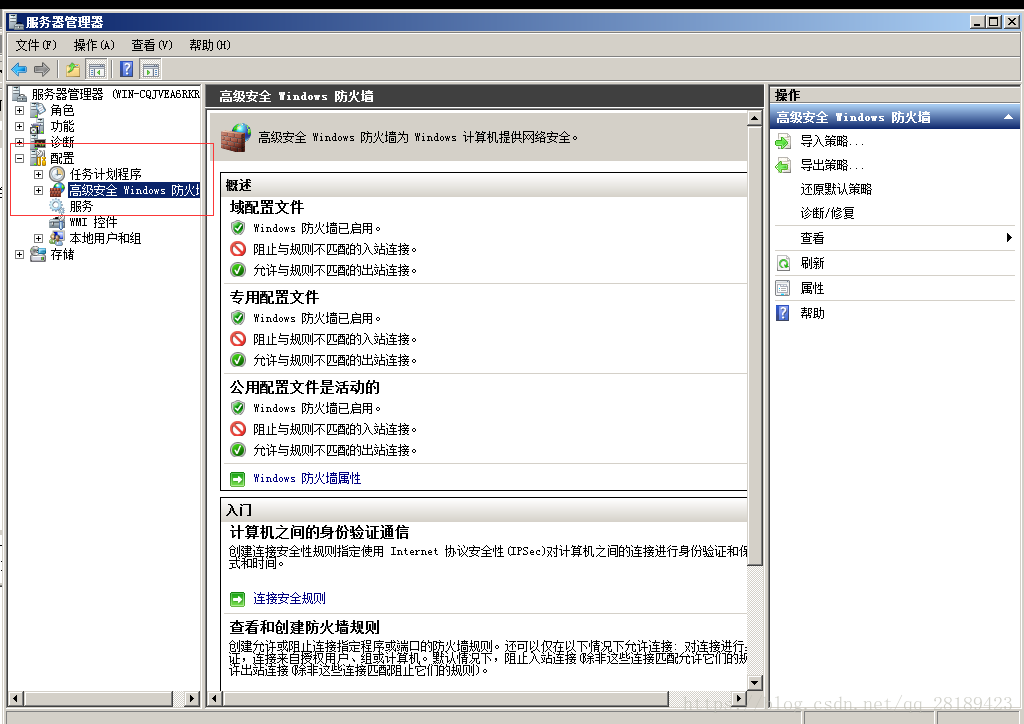Click the 帮助 icon in actions pane
Screen dimensions: 1024x724
point(783,313)
